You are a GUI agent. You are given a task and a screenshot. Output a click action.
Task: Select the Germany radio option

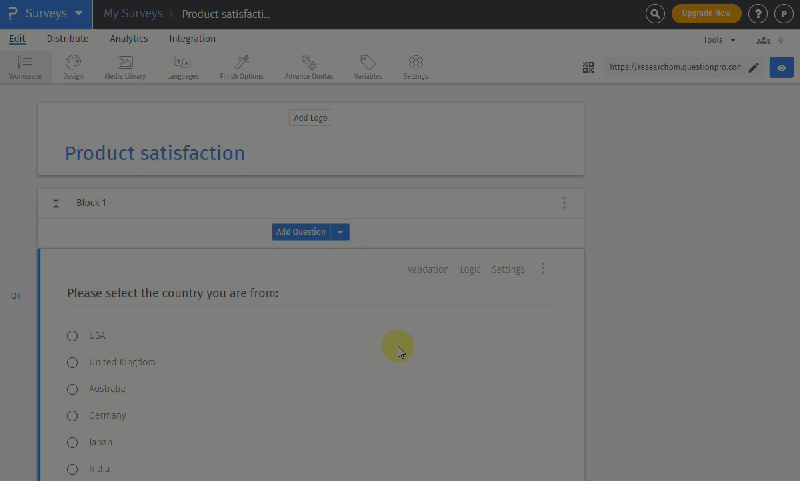72,416
